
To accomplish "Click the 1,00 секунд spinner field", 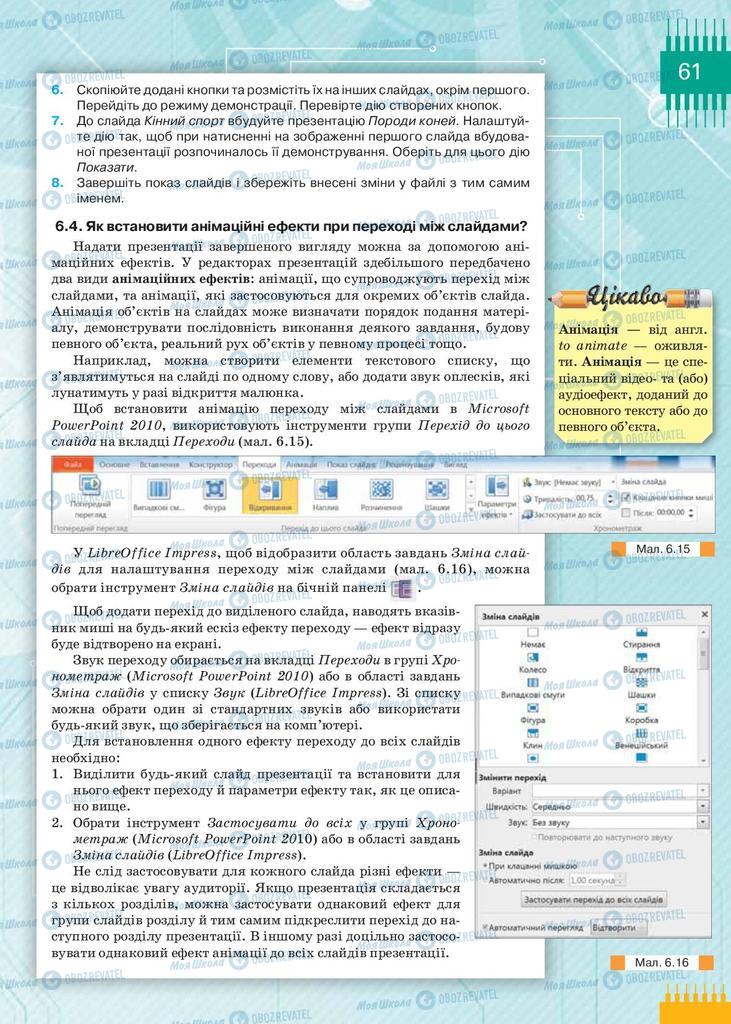I will point(598,880).
